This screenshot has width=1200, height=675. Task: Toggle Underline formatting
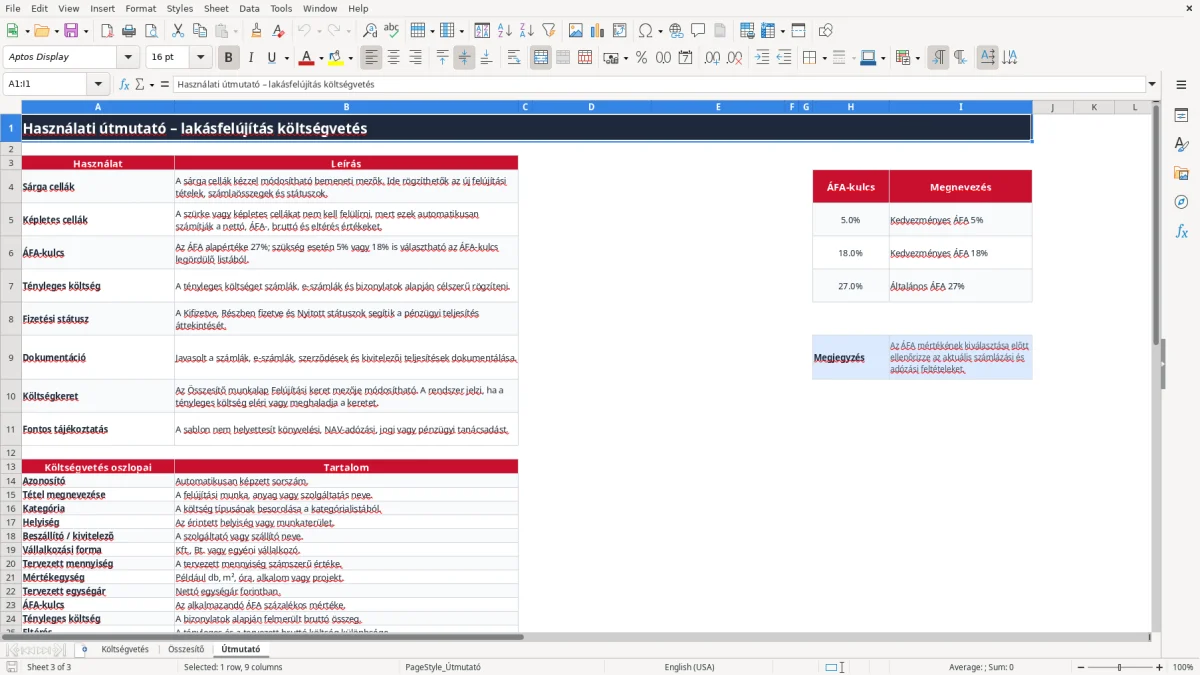tap(271, 58)
